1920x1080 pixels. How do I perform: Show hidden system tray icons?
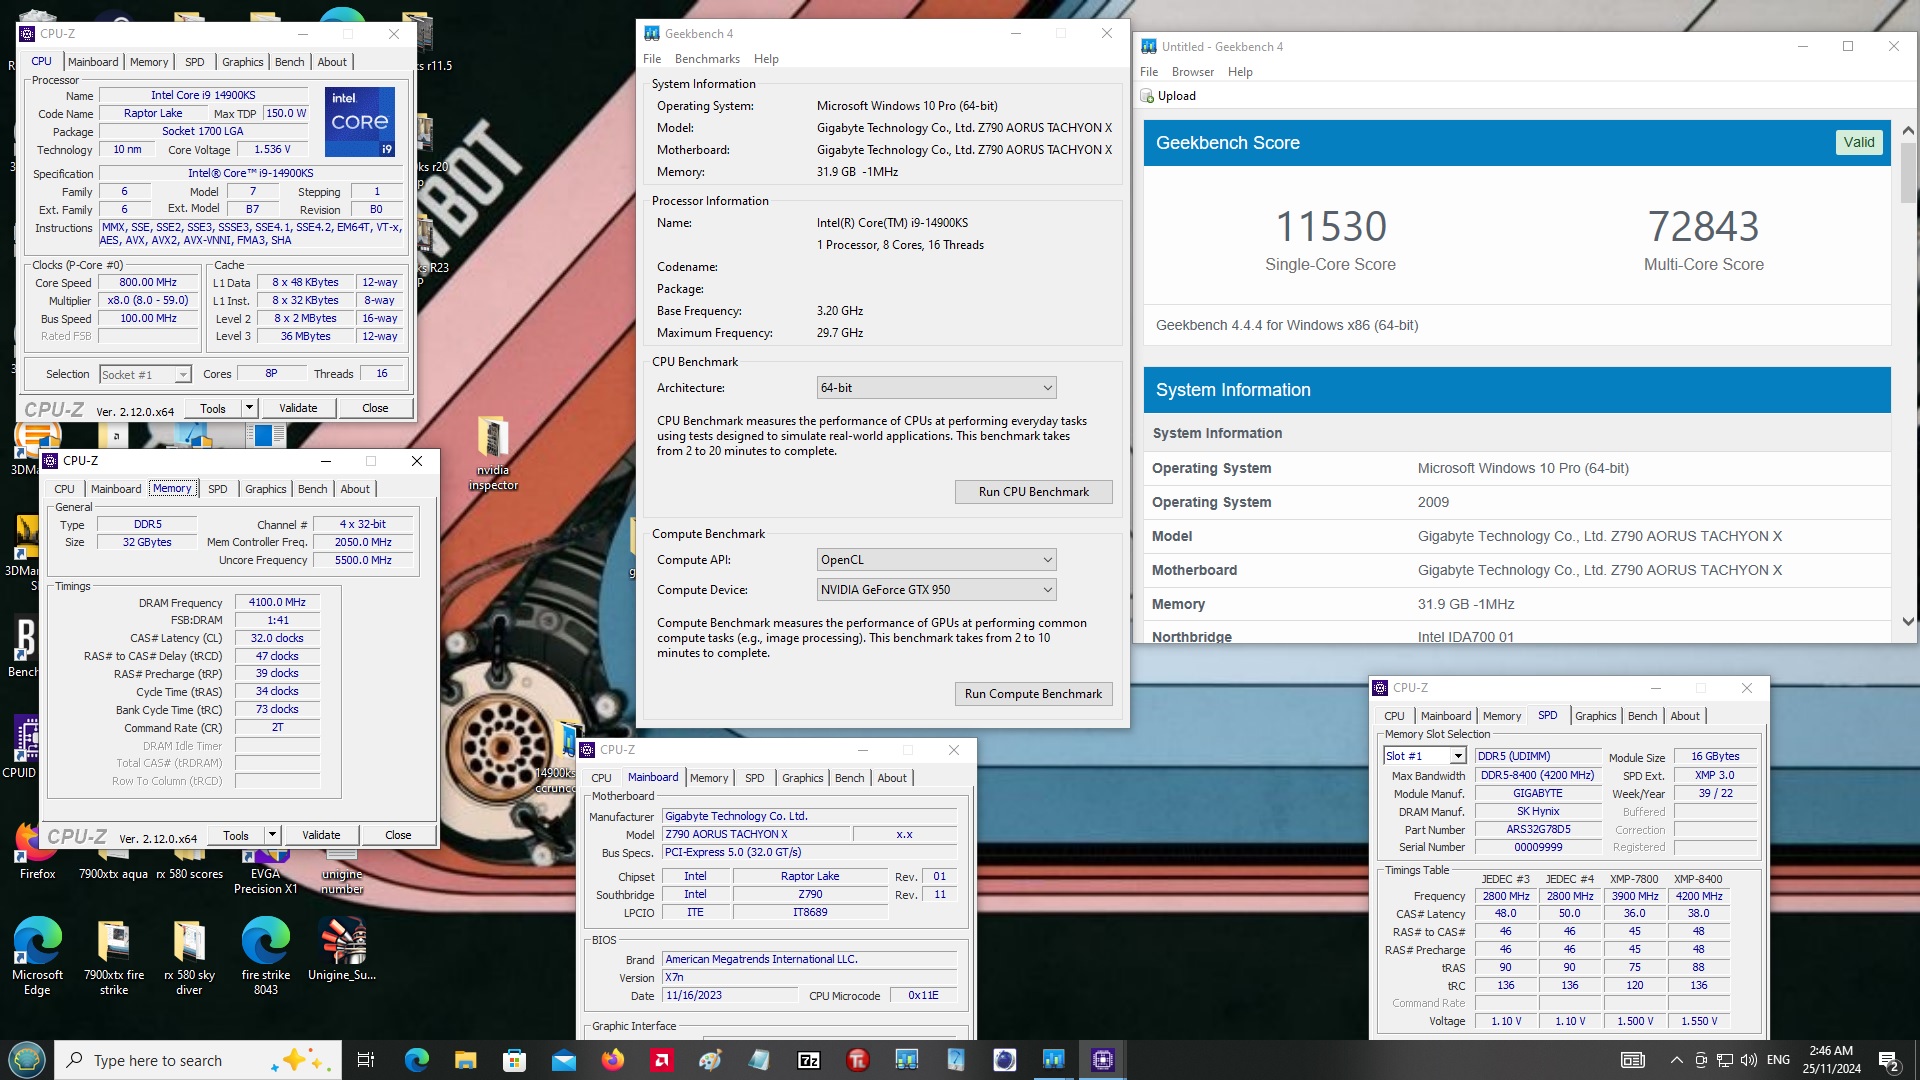(1676, 1060)
